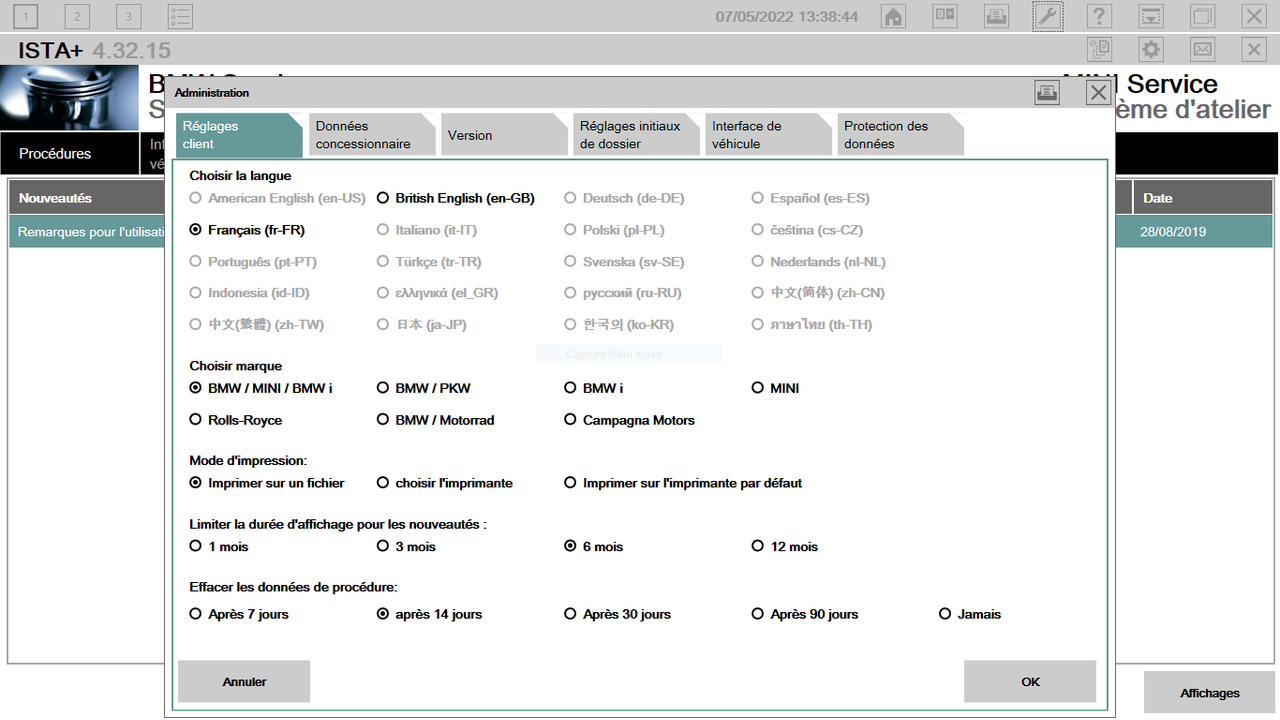Open the operations list icon
1280x720 pixels.
coord(180,16)
